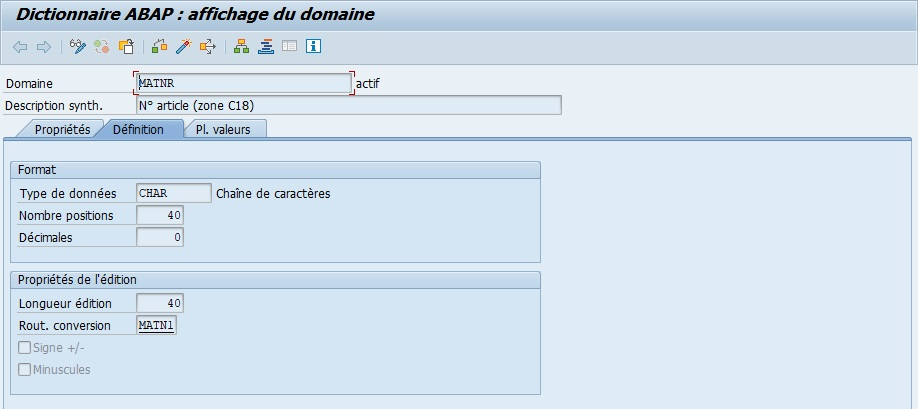Select the Définition tab
The width and height of the screenshot is (918, 409).
[138, 130]
